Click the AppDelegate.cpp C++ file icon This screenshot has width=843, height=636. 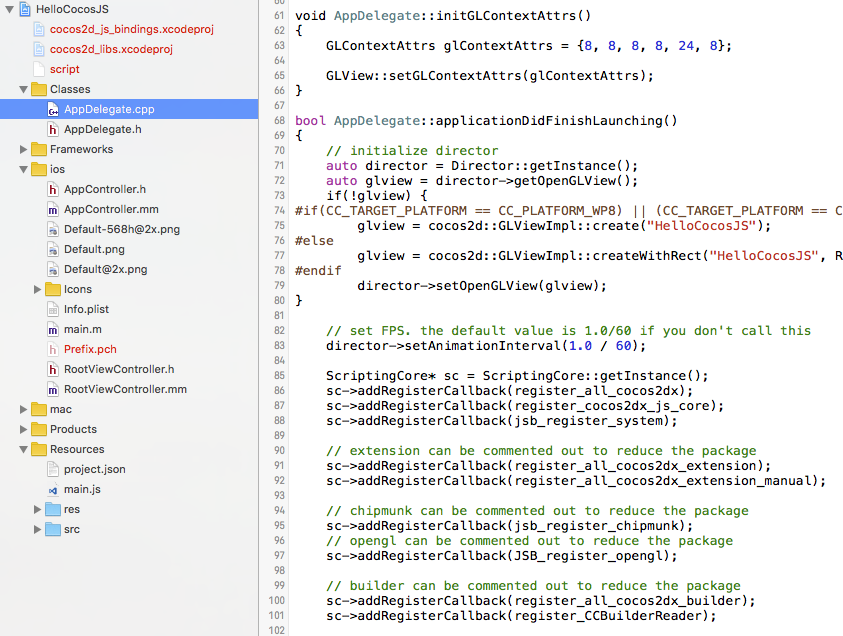tap(53, 109)
